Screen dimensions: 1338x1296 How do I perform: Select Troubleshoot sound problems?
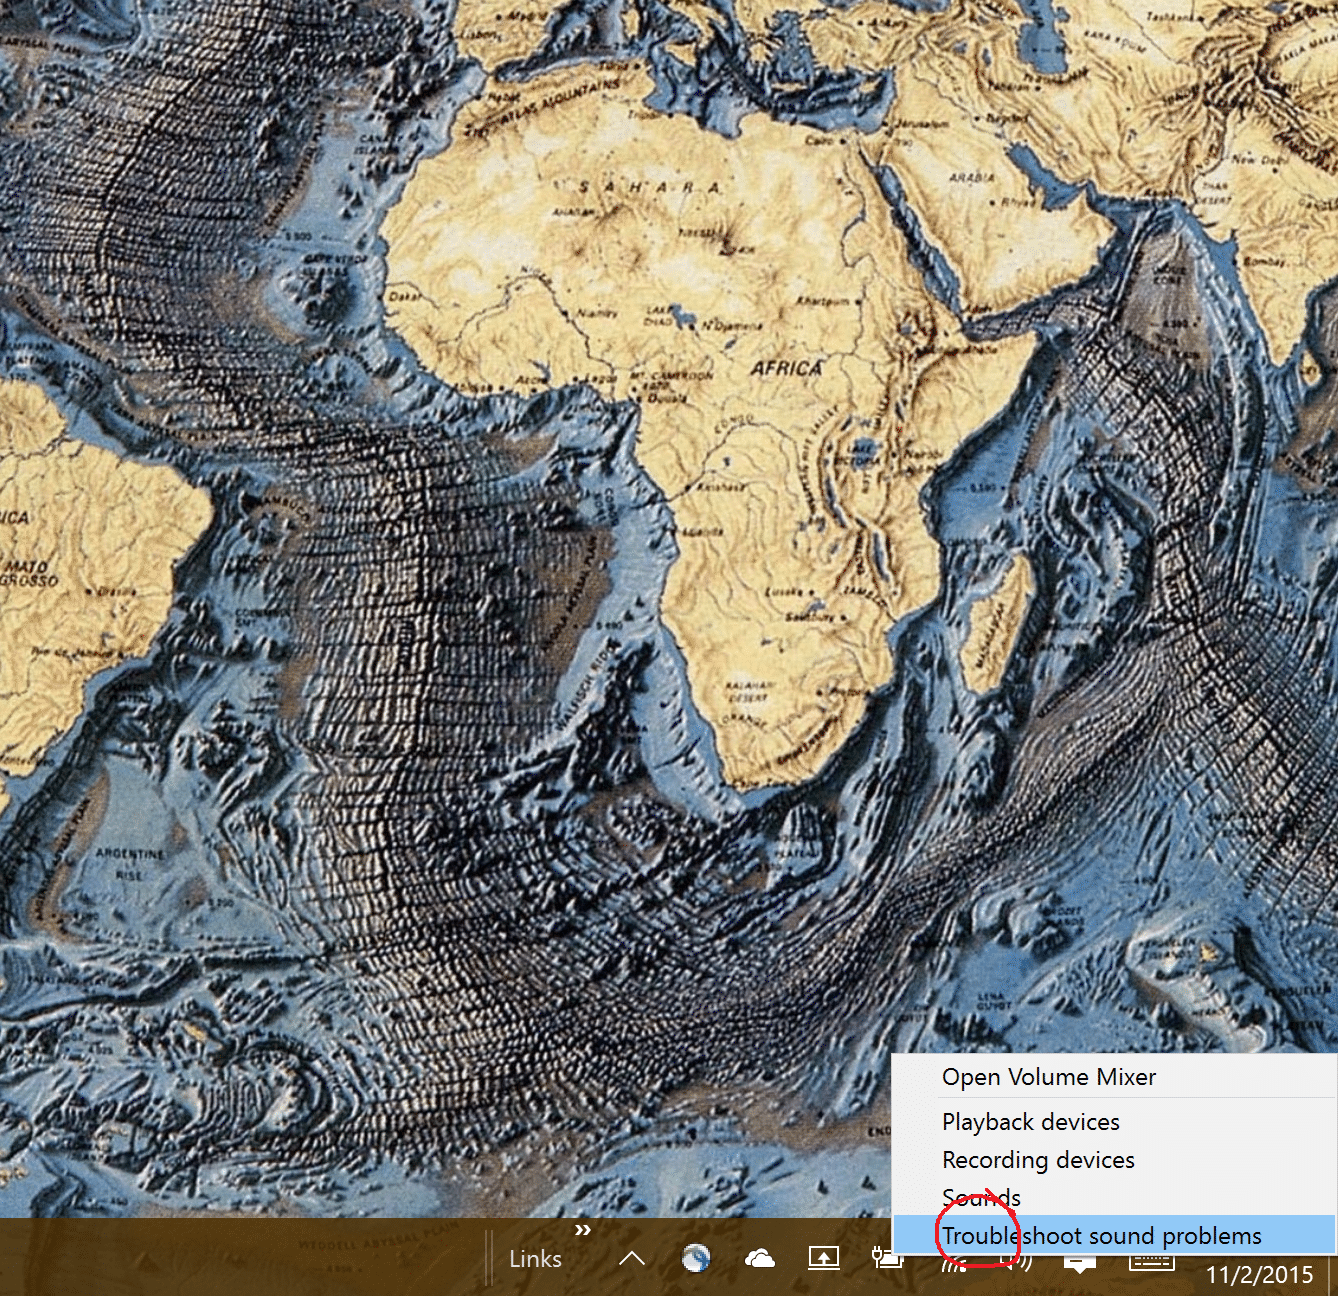(1114, 1235)
